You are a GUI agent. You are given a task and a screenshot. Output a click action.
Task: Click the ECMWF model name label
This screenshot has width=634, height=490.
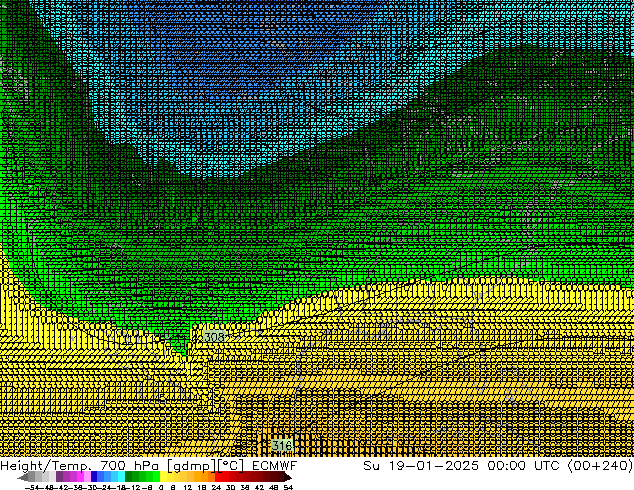tap(275, 465)
